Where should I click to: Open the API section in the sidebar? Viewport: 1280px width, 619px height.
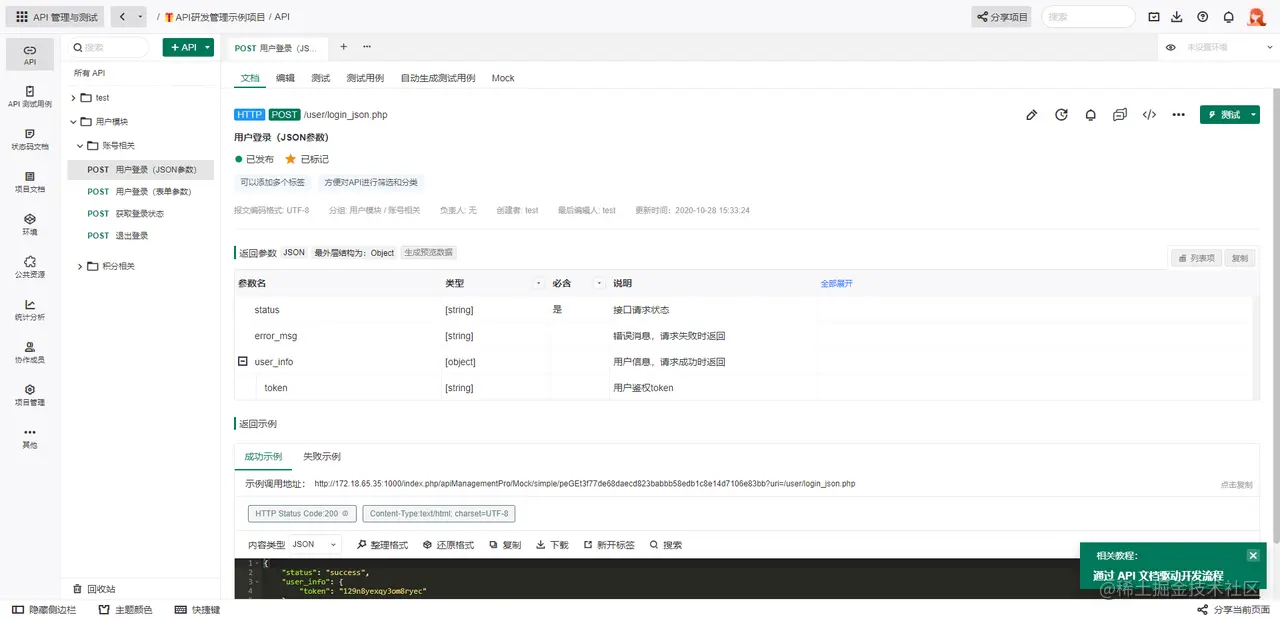click(x=30, y=54)
